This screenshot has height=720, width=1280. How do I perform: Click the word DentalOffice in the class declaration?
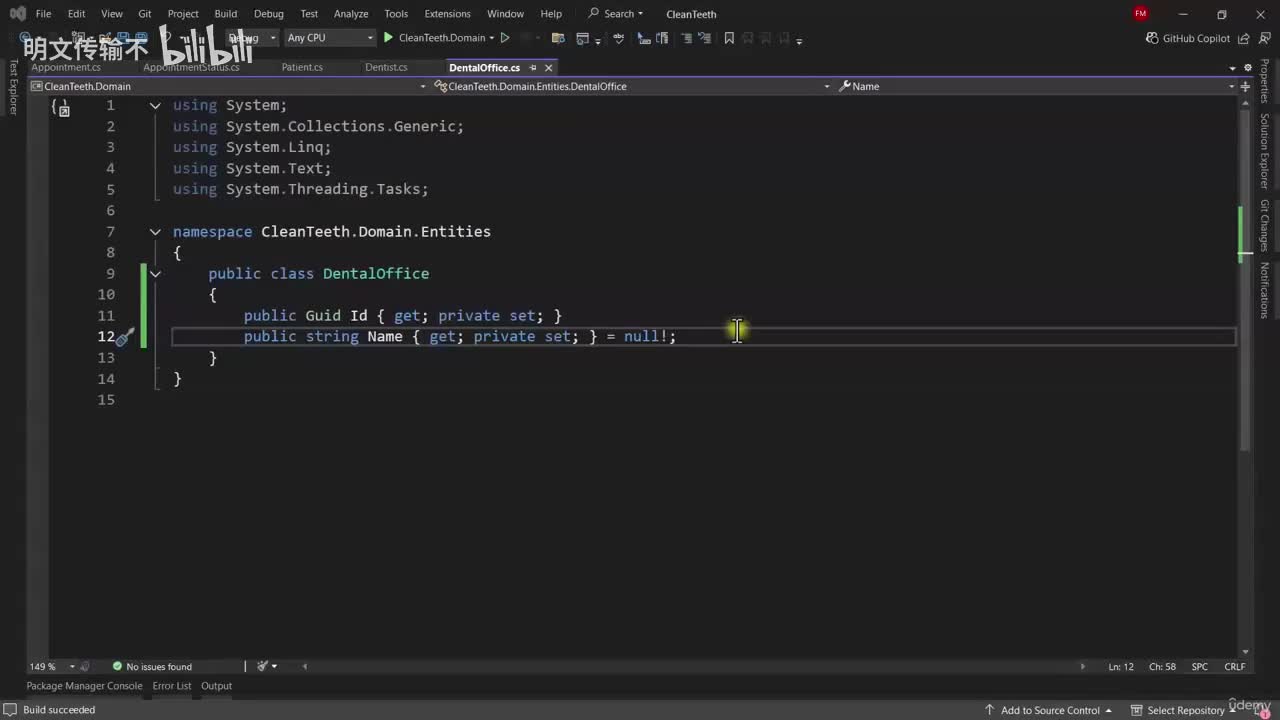pyautogui.click(x=376, y=273)
